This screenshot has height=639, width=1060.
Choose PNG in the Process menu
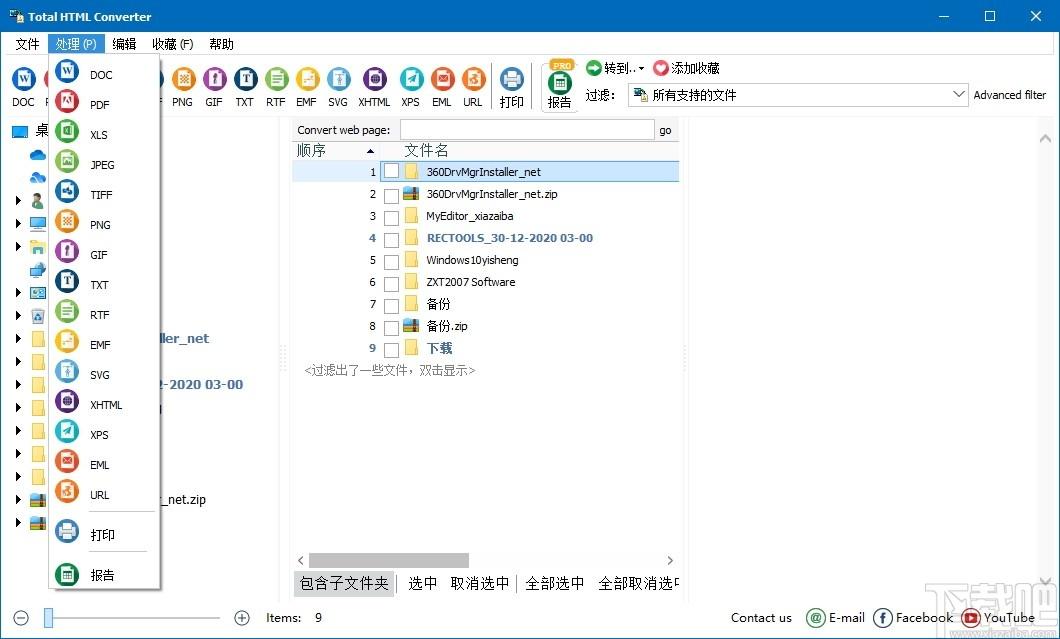[104, 224]
